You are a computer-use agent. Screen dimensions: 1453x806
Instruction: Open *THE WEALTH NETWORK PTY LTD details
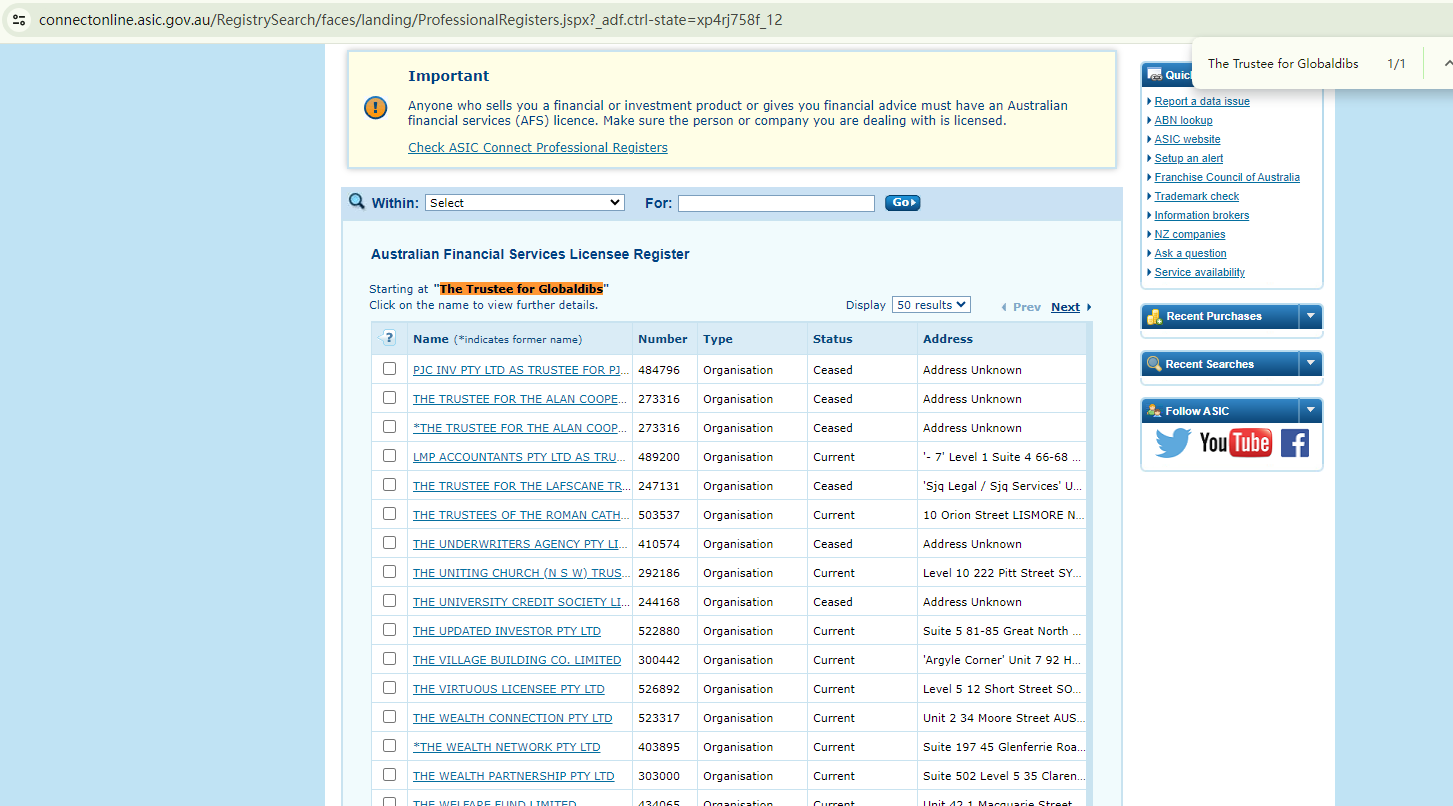coord(507,747)
